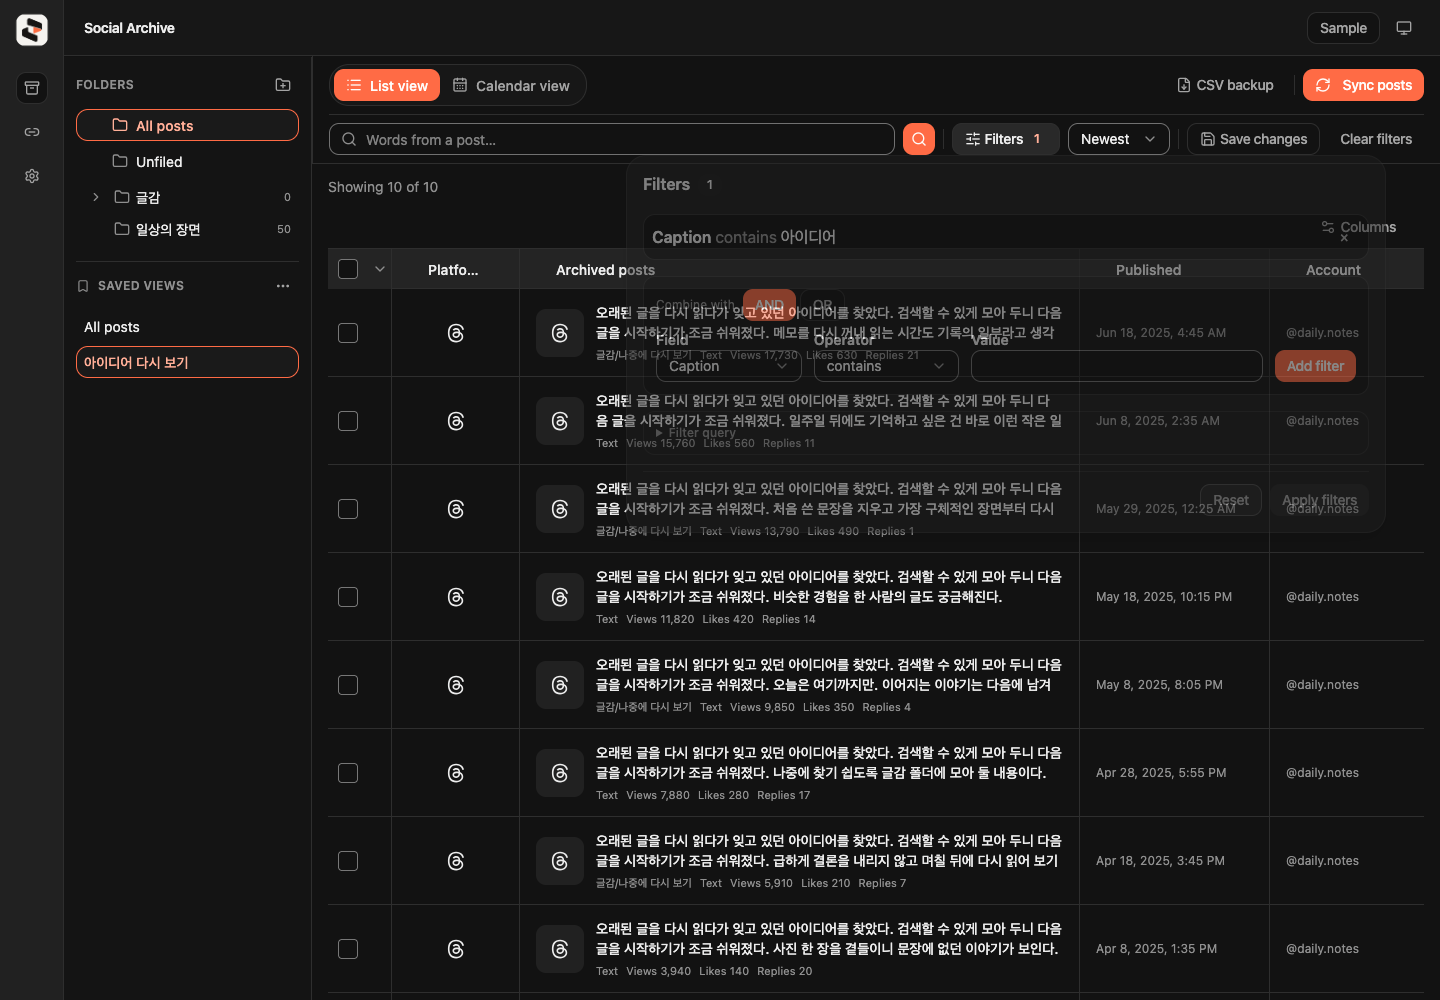Click Threads platform icon for May 29 post
1440x1000 pixels.
coord(456,509)
